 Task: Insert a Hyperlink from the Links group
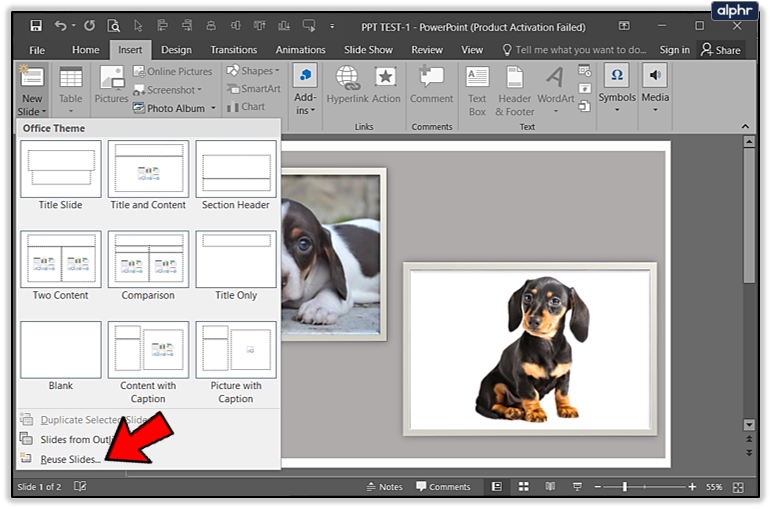tap(348, 84)
